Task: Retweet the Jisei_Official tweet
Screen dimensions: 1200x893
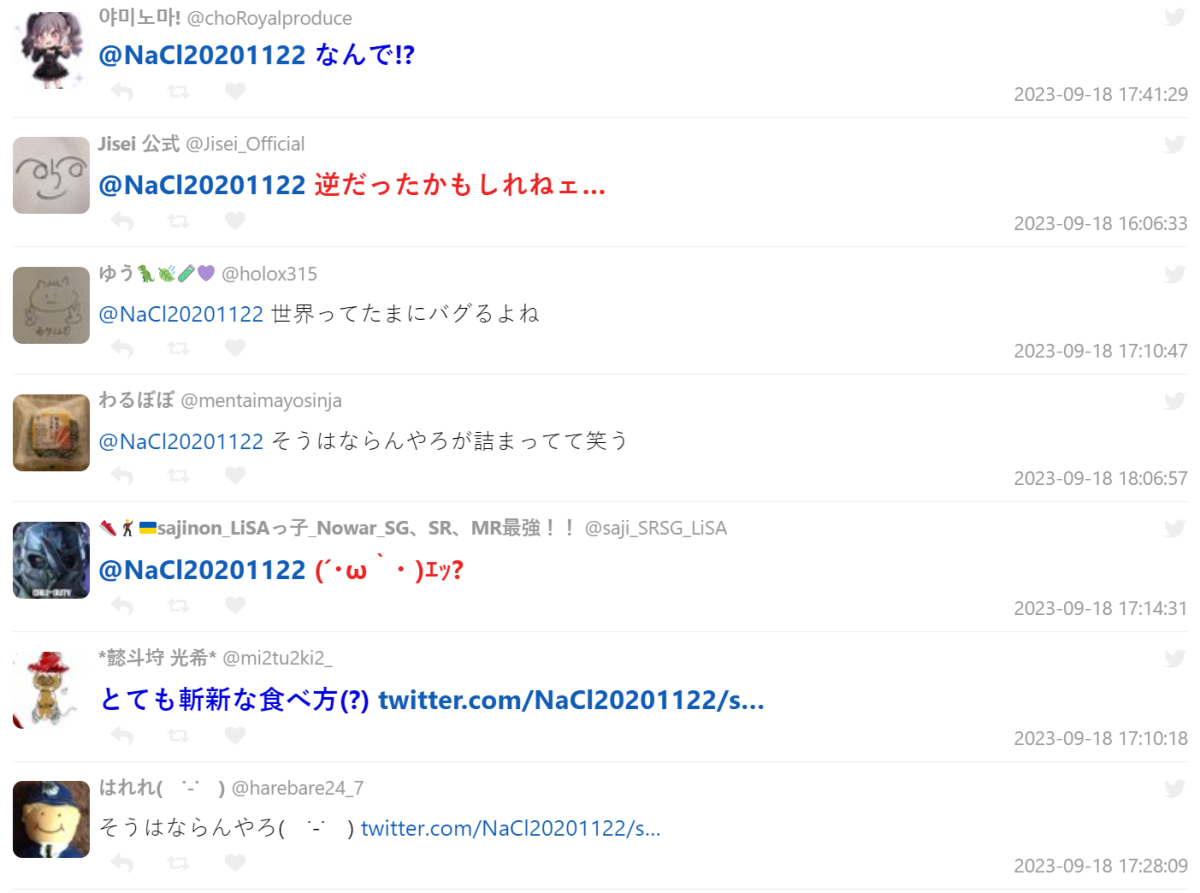Action: pyautogui.click(x=178, y=221)
